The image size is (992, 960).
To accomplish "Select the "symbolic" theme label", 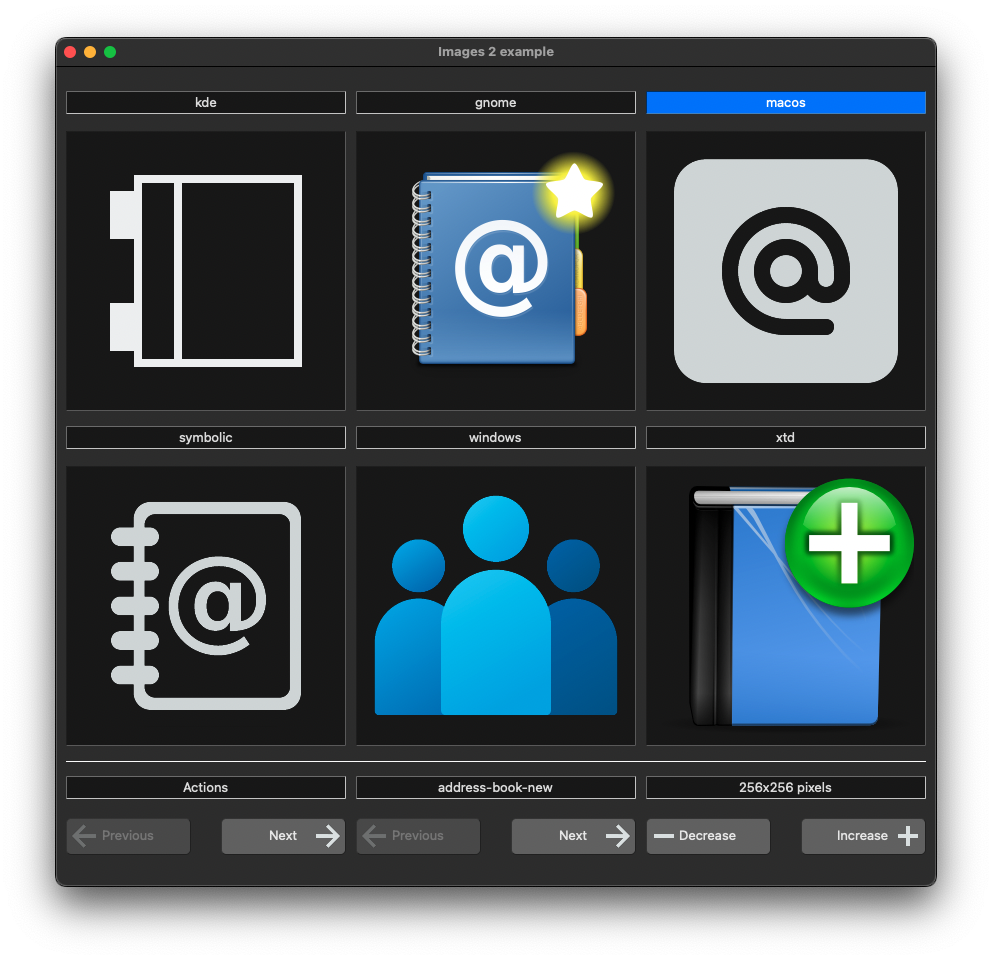I will point(206,438).
